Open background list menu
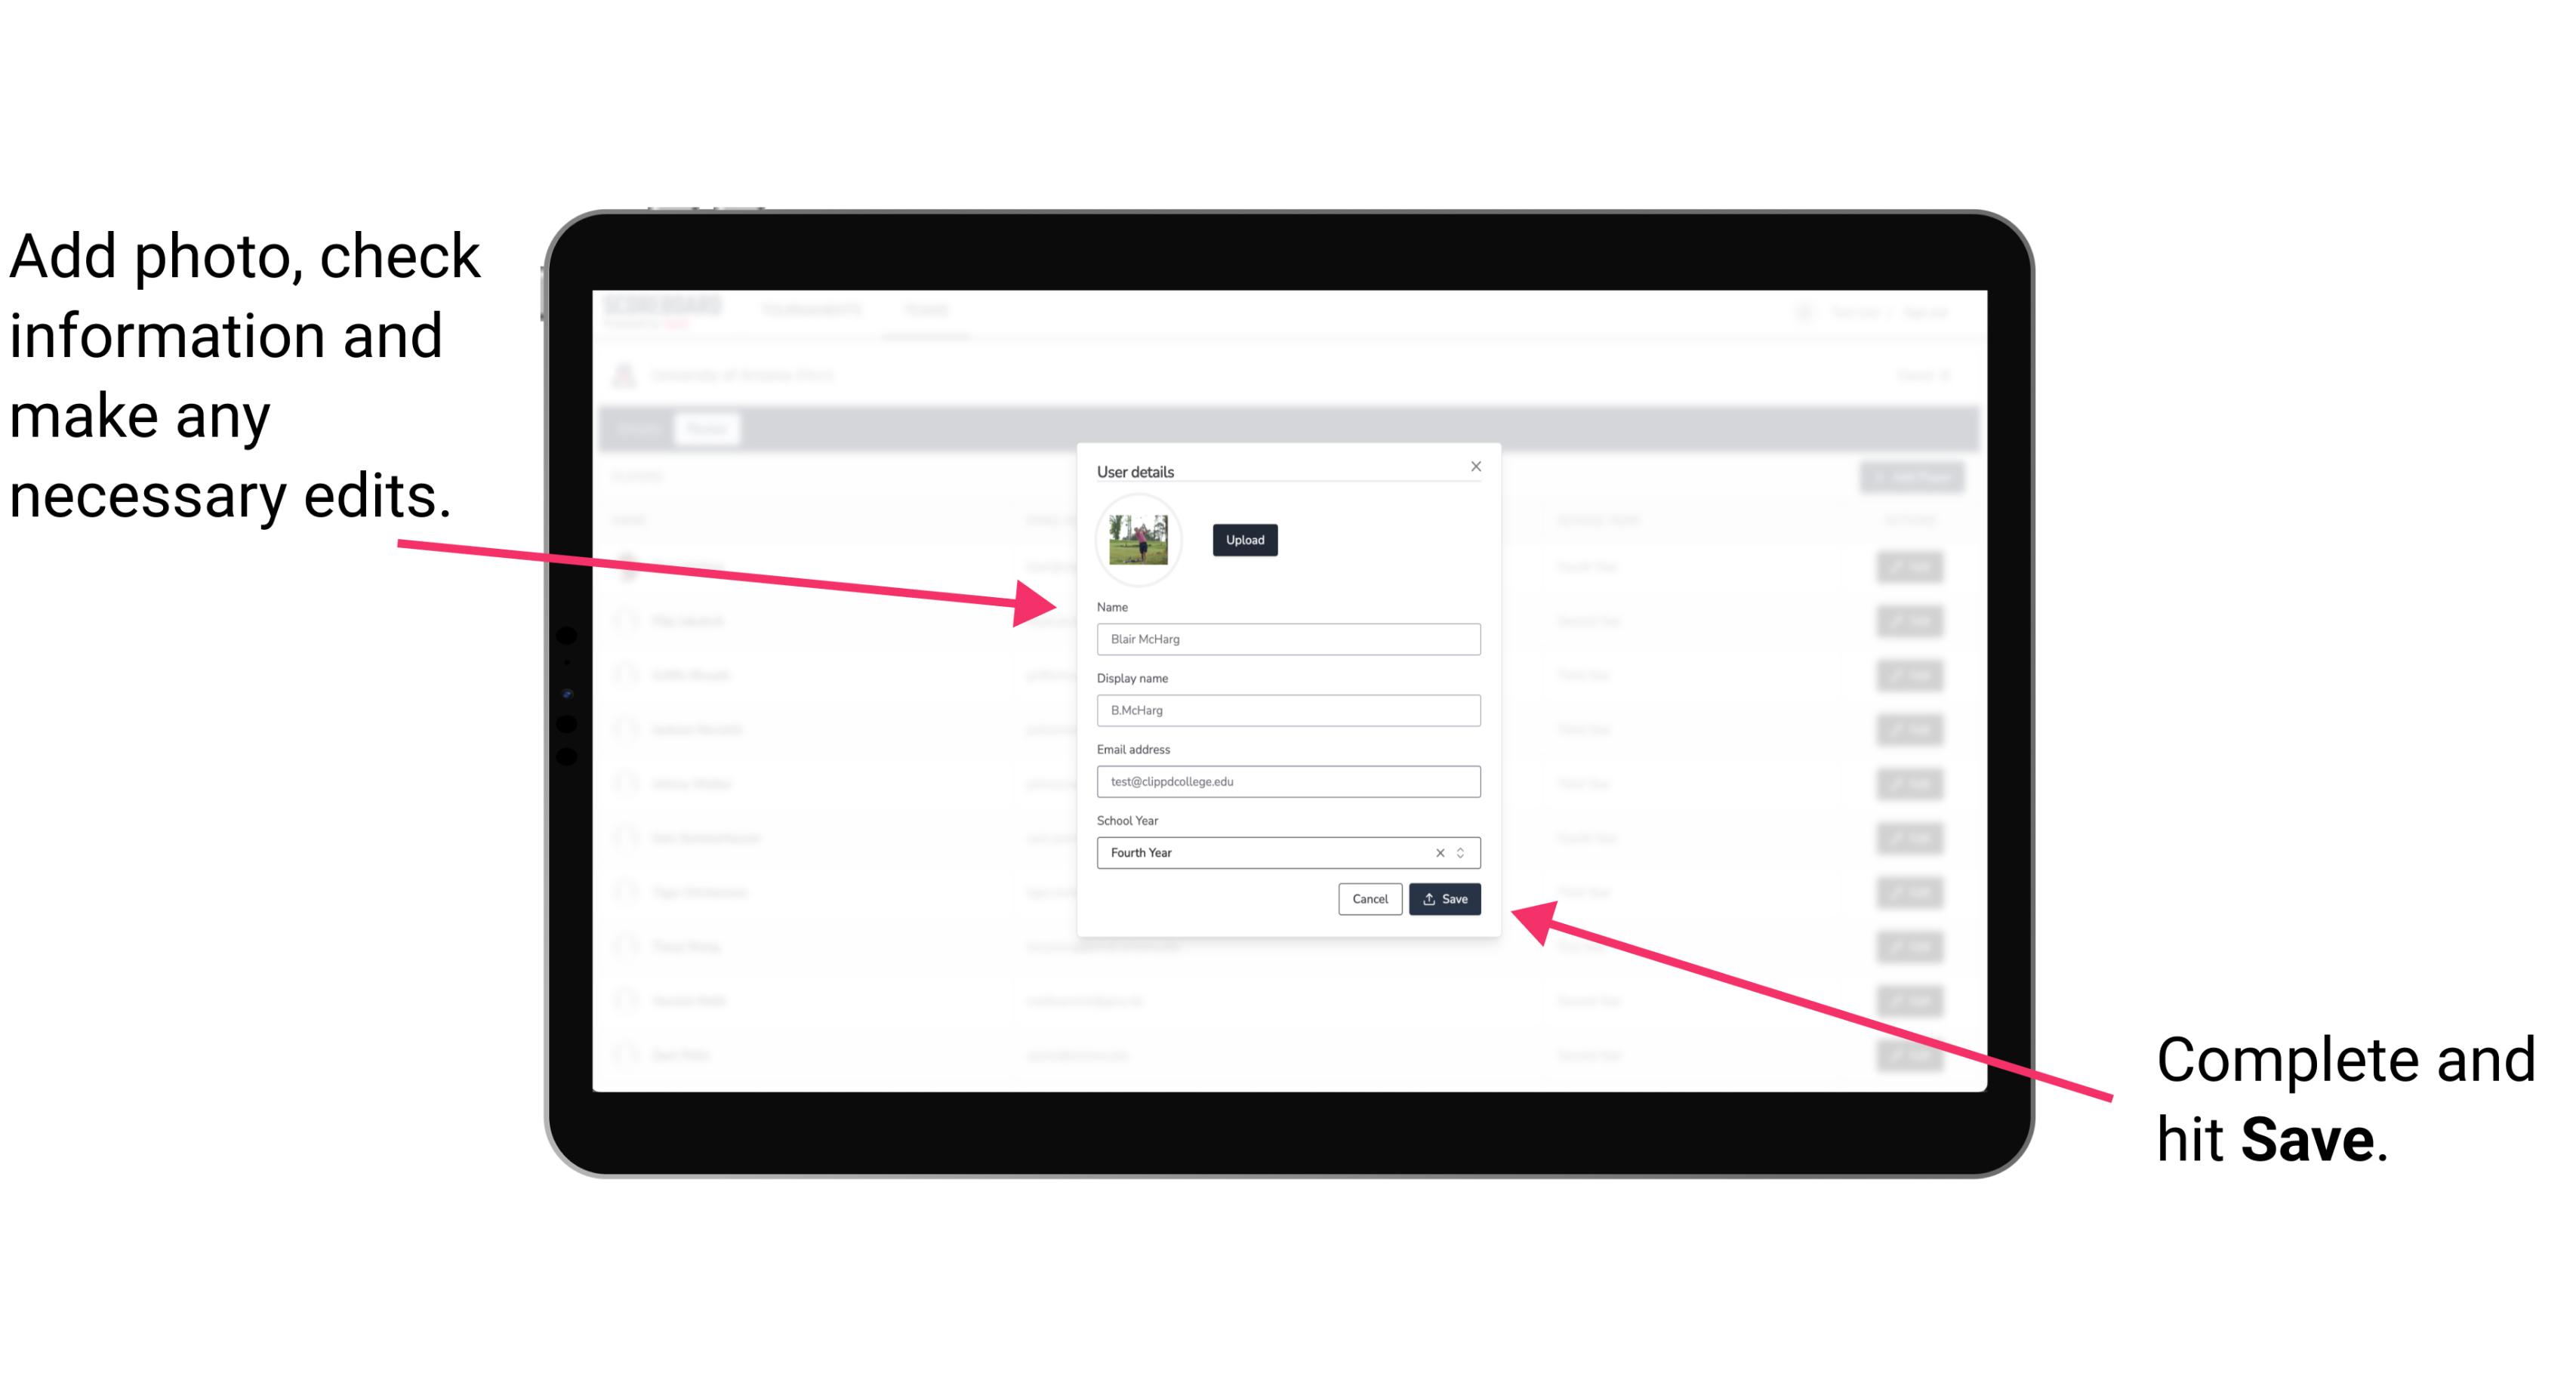 click(x=1465, y=852)
